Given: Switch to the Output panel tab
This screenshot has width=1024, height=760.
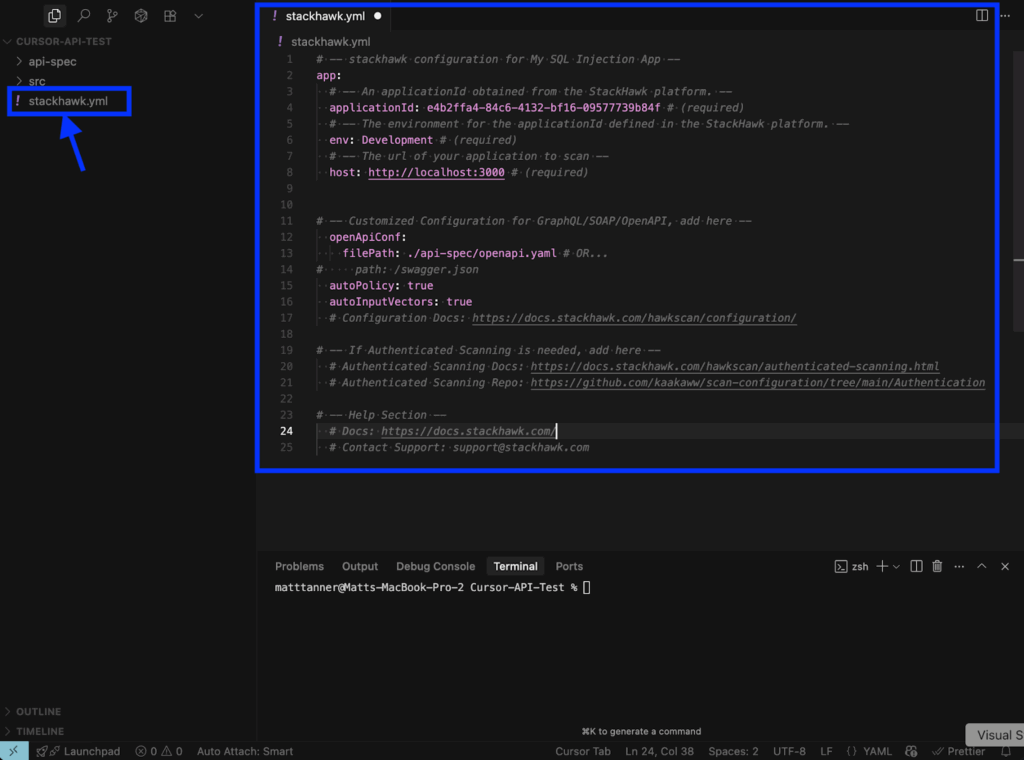Looking at the screenshot, I should coord(360,566).
